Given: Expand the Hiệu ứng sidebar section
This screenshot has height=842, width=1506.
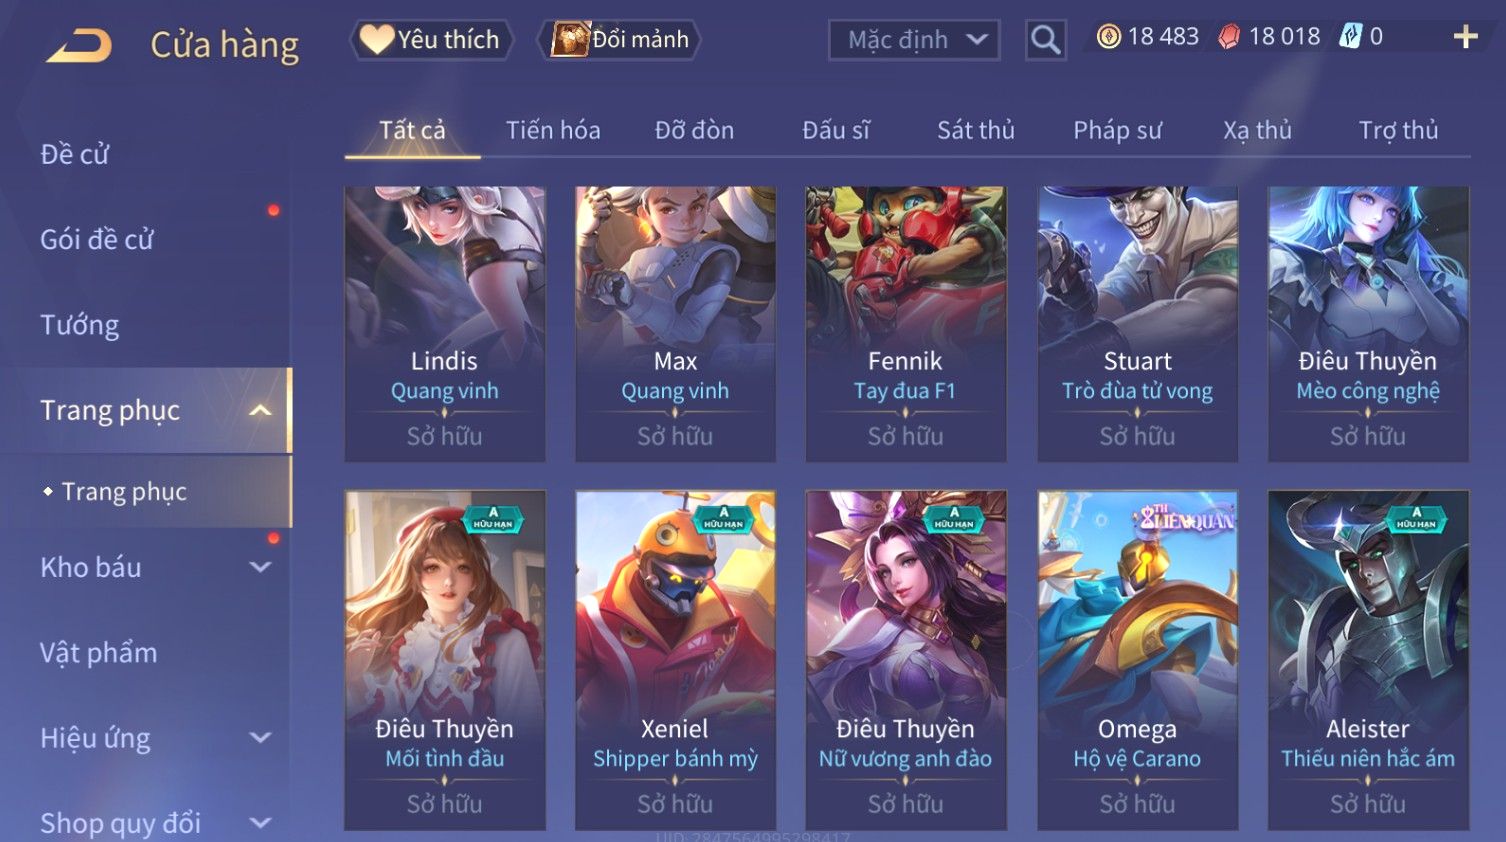Looking at the screenshot, I should pyautogui.click(x=260, y=738).
